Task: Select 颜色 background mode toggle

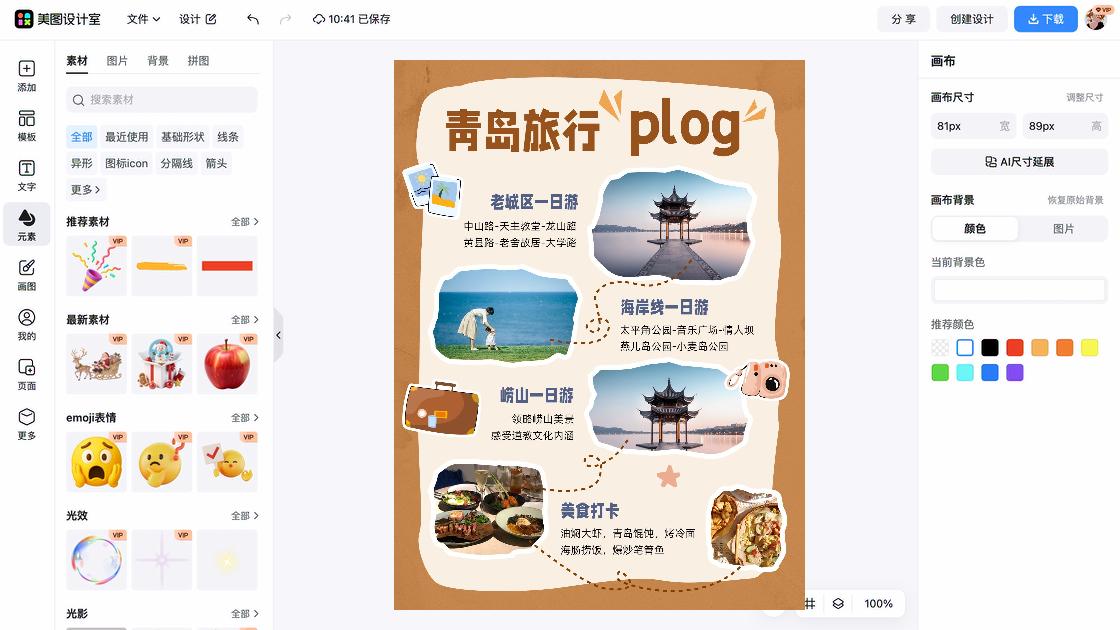Action: point(974,229)
